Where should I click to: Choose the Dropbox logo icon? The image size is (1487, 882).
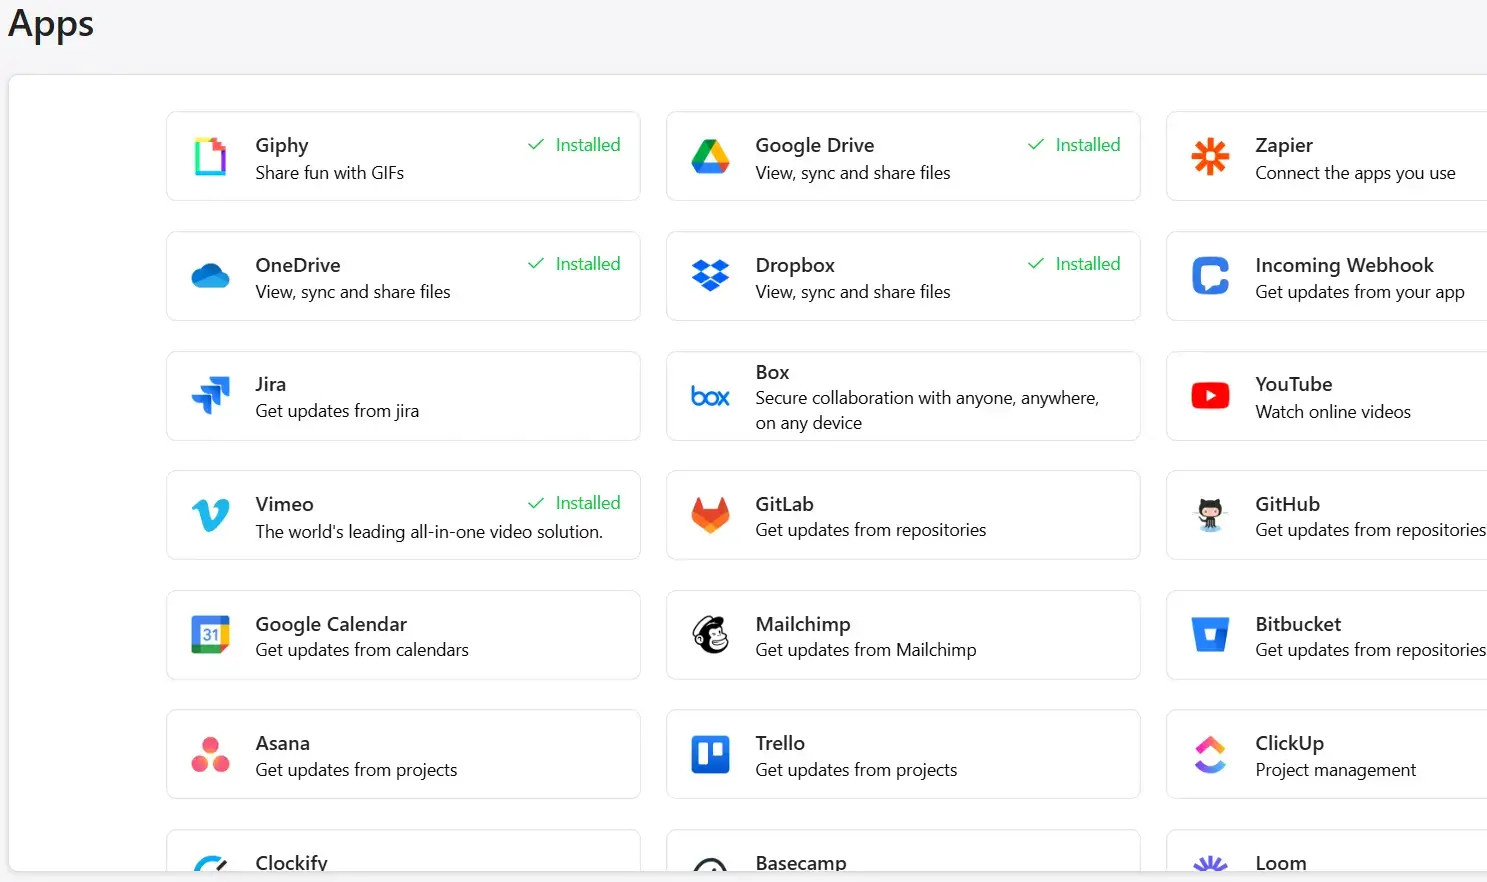pyautogui.click(x=710, y=276)
